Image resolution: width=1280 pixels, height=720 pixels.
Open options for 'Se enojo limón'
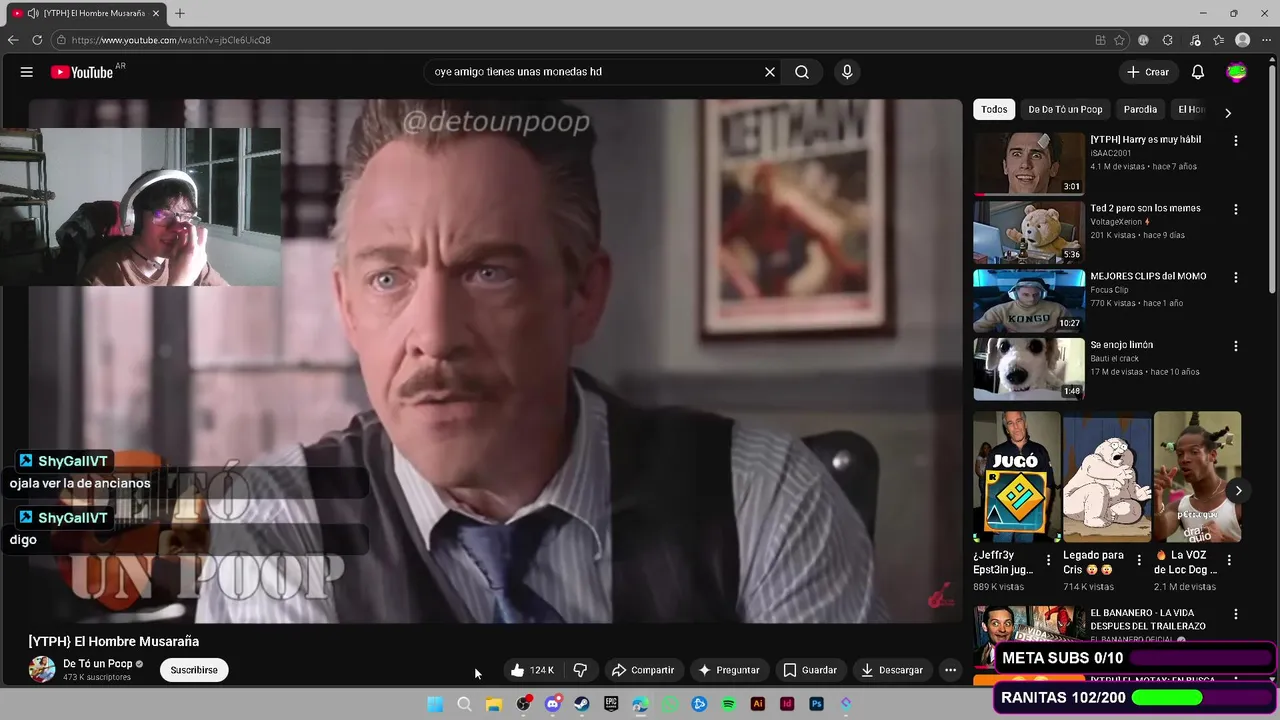(1236, 346)
